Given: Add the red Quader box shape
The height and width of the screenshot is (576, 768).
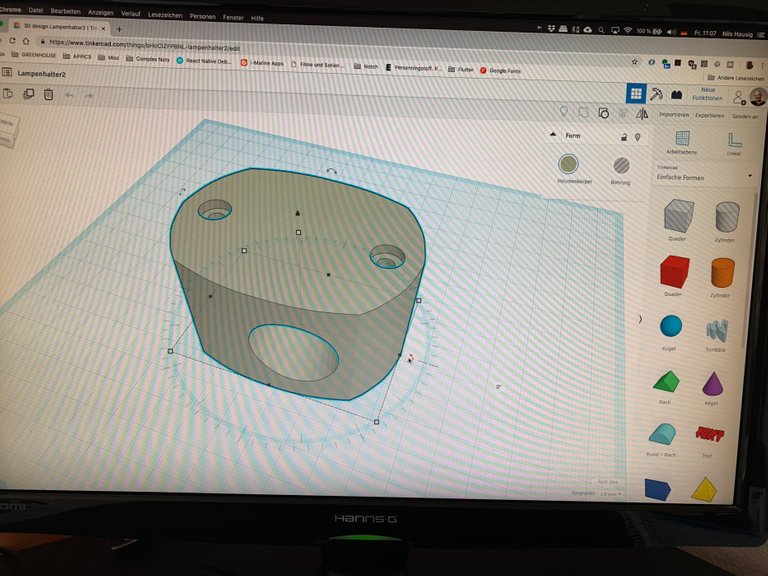Looking at the screenshot, I should point(674,272).
